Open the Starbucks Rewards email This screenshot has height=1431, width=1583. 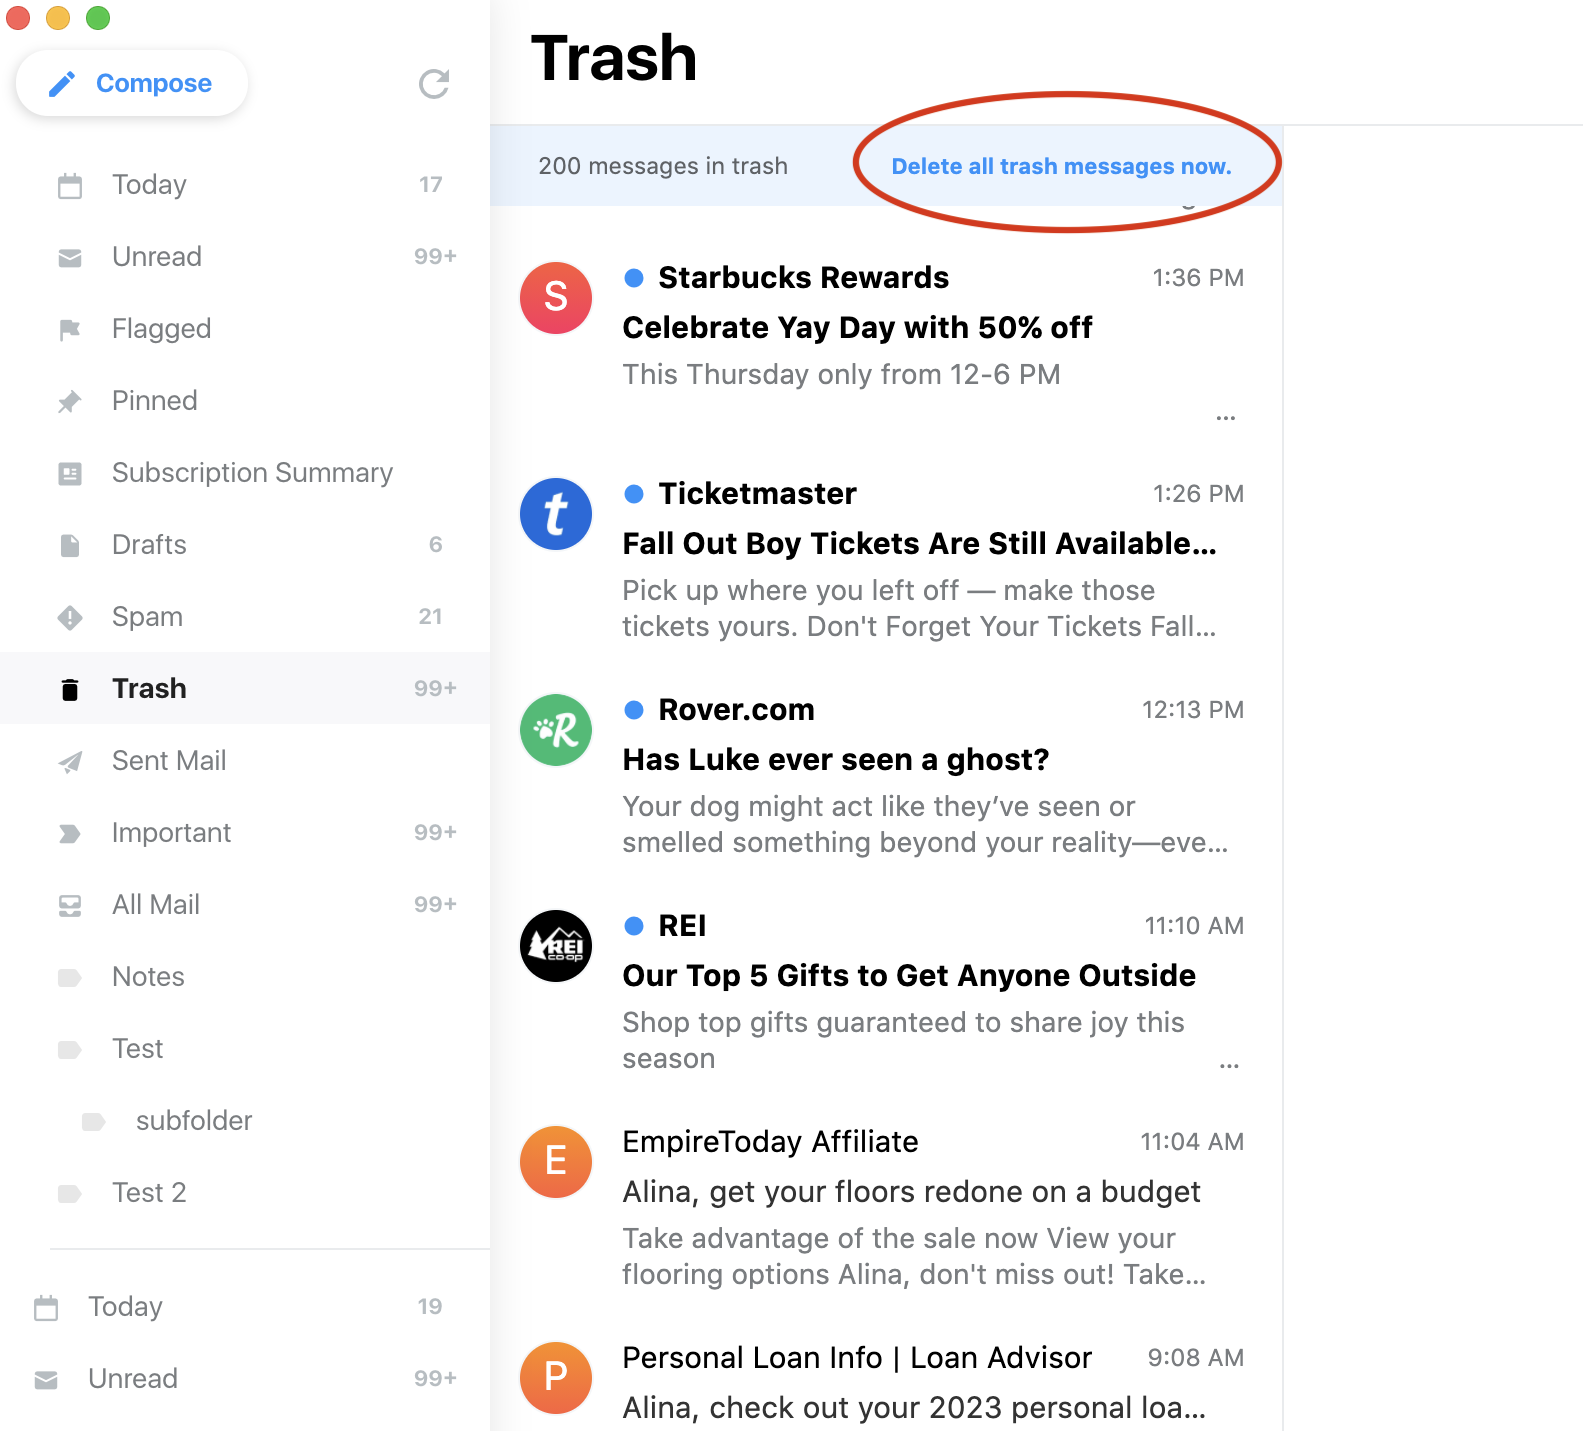[x=856, y=327]
